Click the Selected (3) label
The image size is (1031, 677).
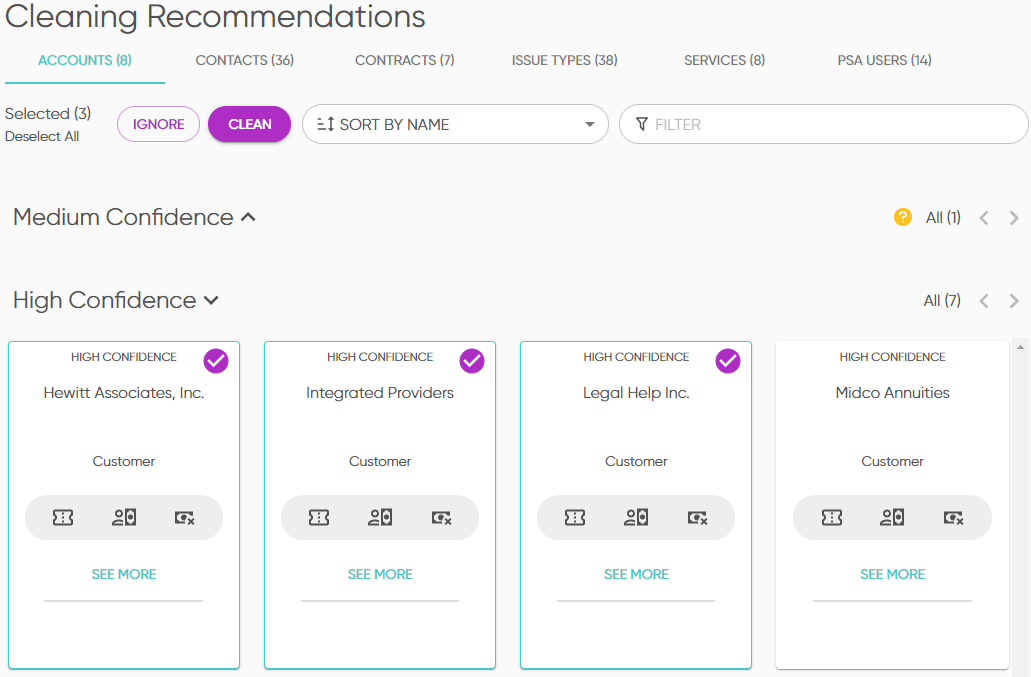[x=48, y=113]
